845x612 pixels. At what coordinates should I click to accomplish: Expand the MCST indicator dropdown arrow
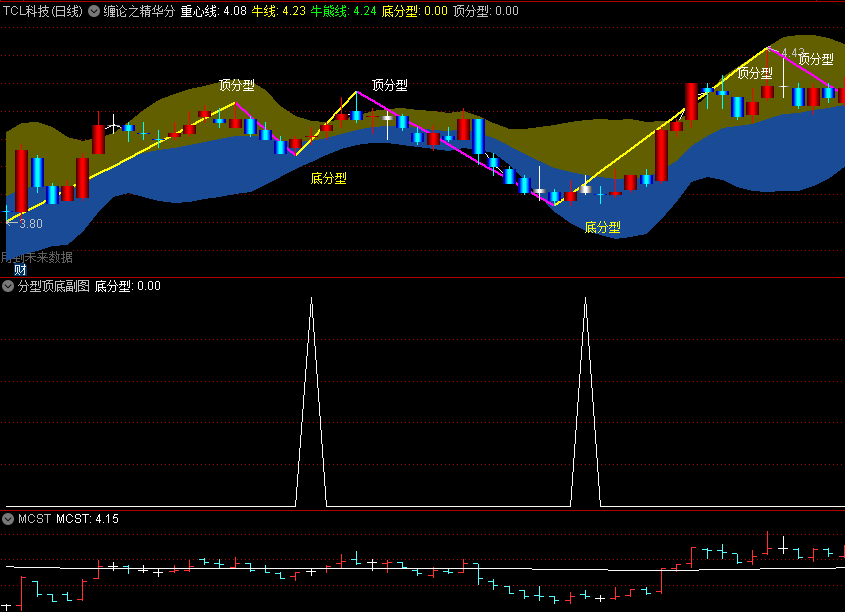pyautogui.click(x=8, y=519)
